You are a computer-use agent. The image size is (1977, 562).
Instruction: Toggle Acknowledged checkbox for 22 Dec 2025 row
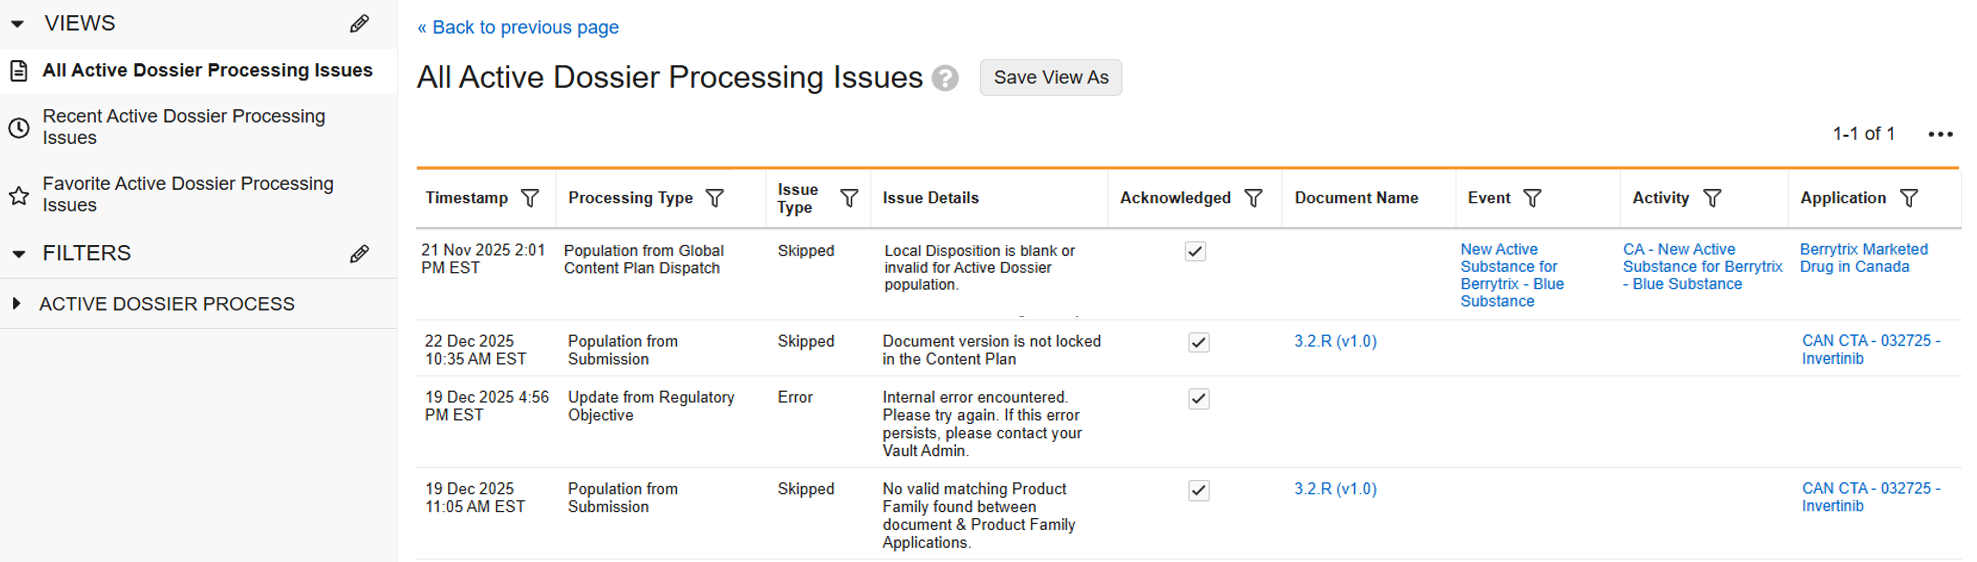pos(1198,342)
